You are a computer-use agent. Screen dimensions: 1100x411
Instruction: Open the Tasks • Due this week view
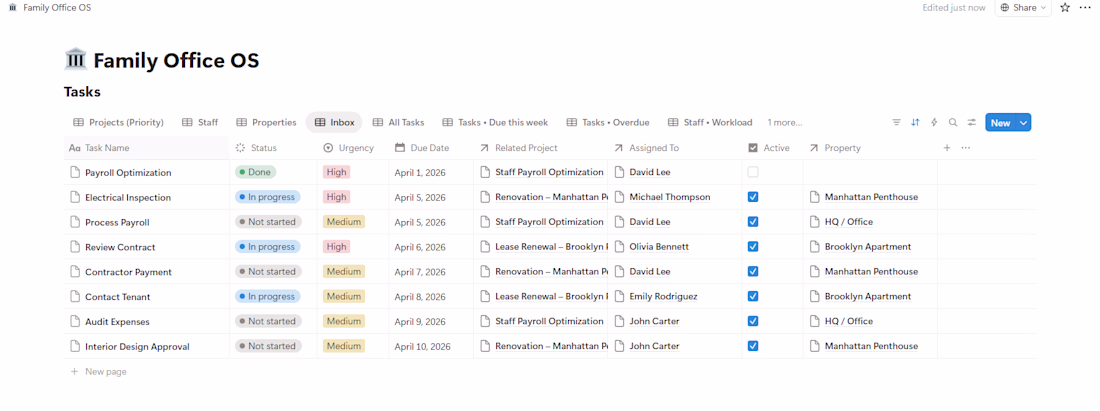click(495, 122)
